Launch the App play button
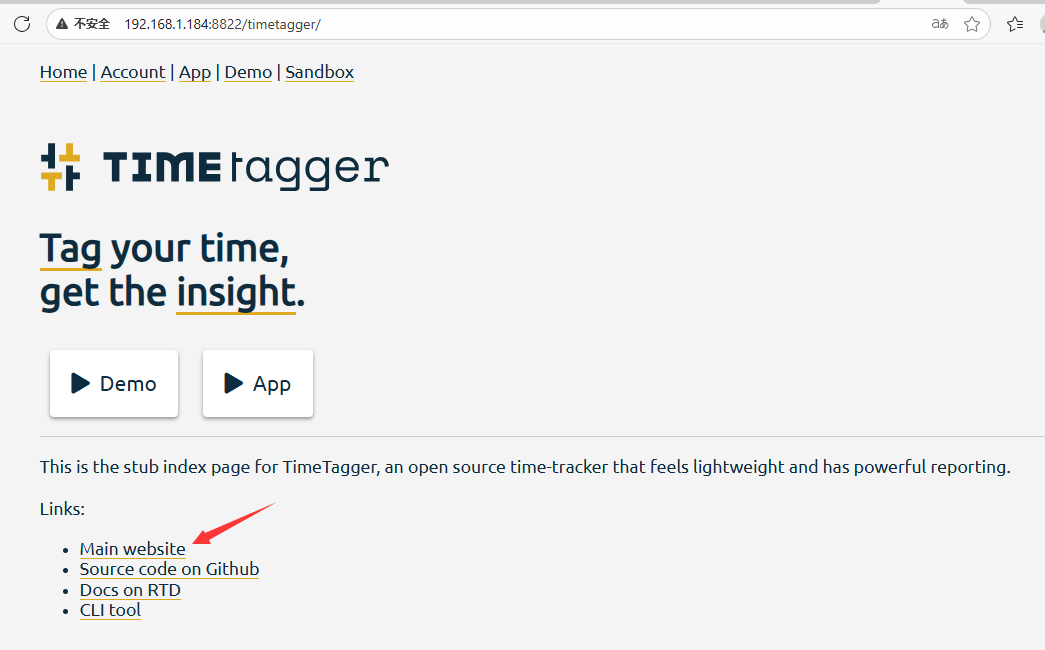 [258, 383]
